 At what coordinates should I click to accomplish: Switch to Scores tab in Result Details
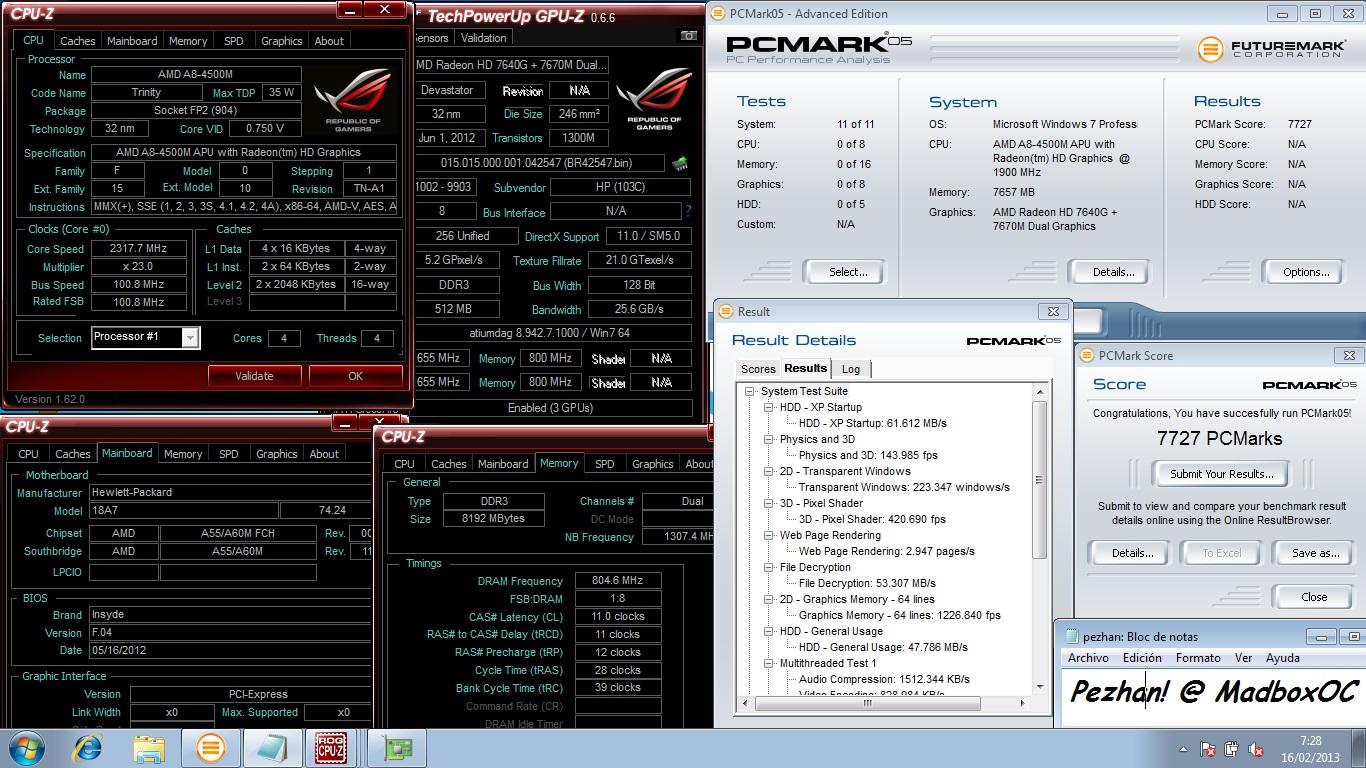pos(758,369)
